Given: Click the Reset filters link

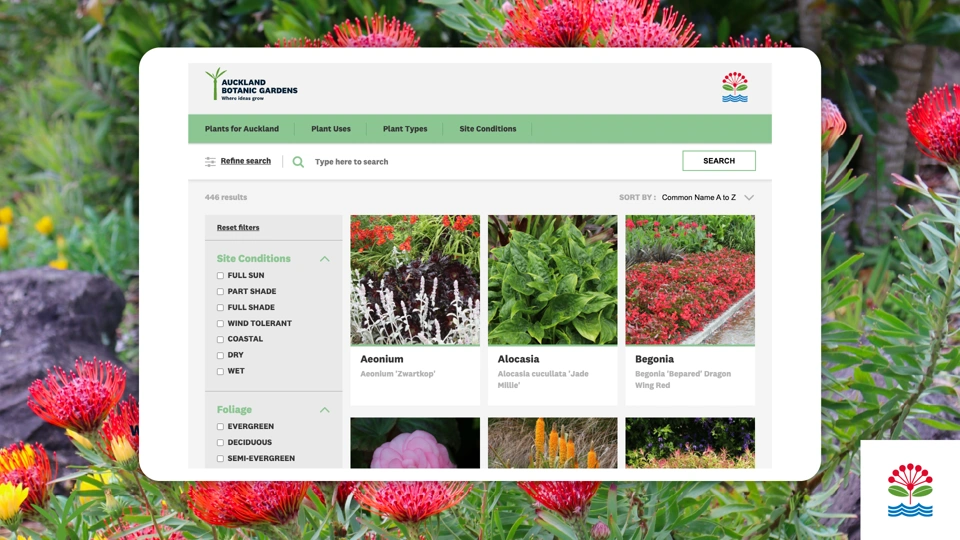Looking at the screenshot, I should (x=238, y=228).
